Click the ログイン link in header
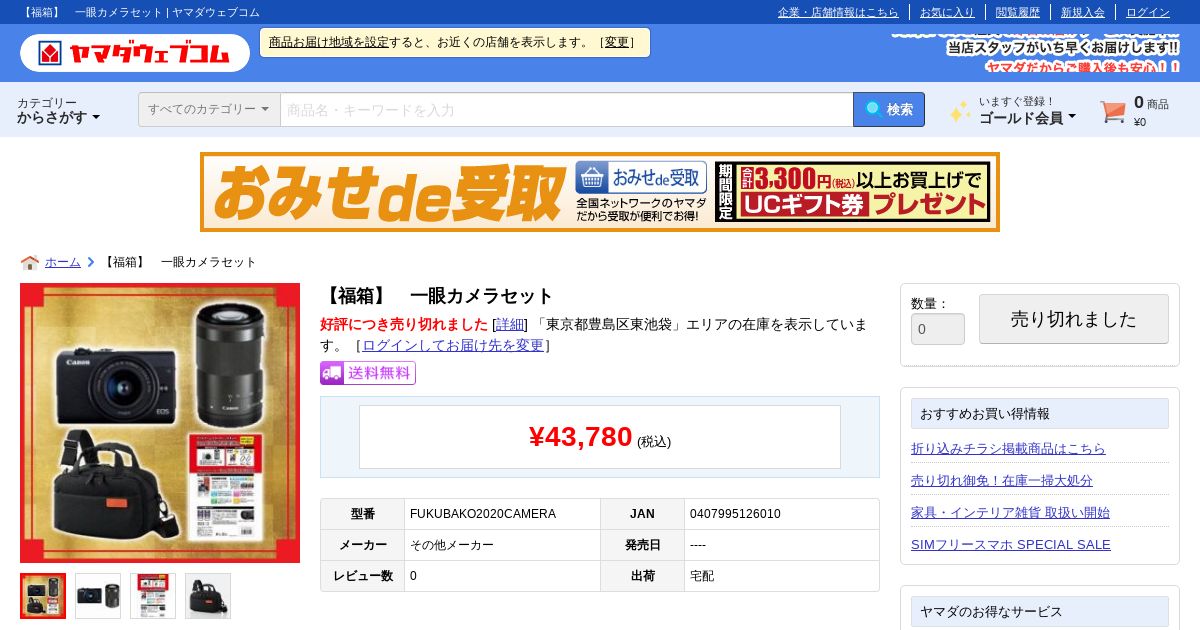The image size is (1200, 630). click(1148, 12)
